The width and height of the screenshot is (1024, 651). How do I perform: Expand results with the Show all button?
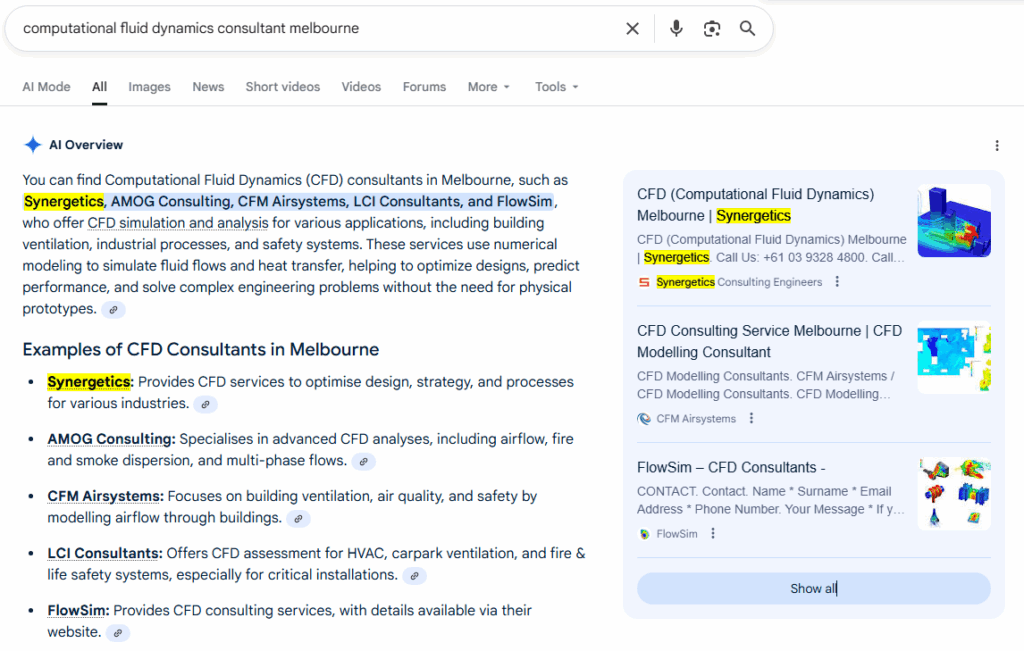tap(813, 588)
